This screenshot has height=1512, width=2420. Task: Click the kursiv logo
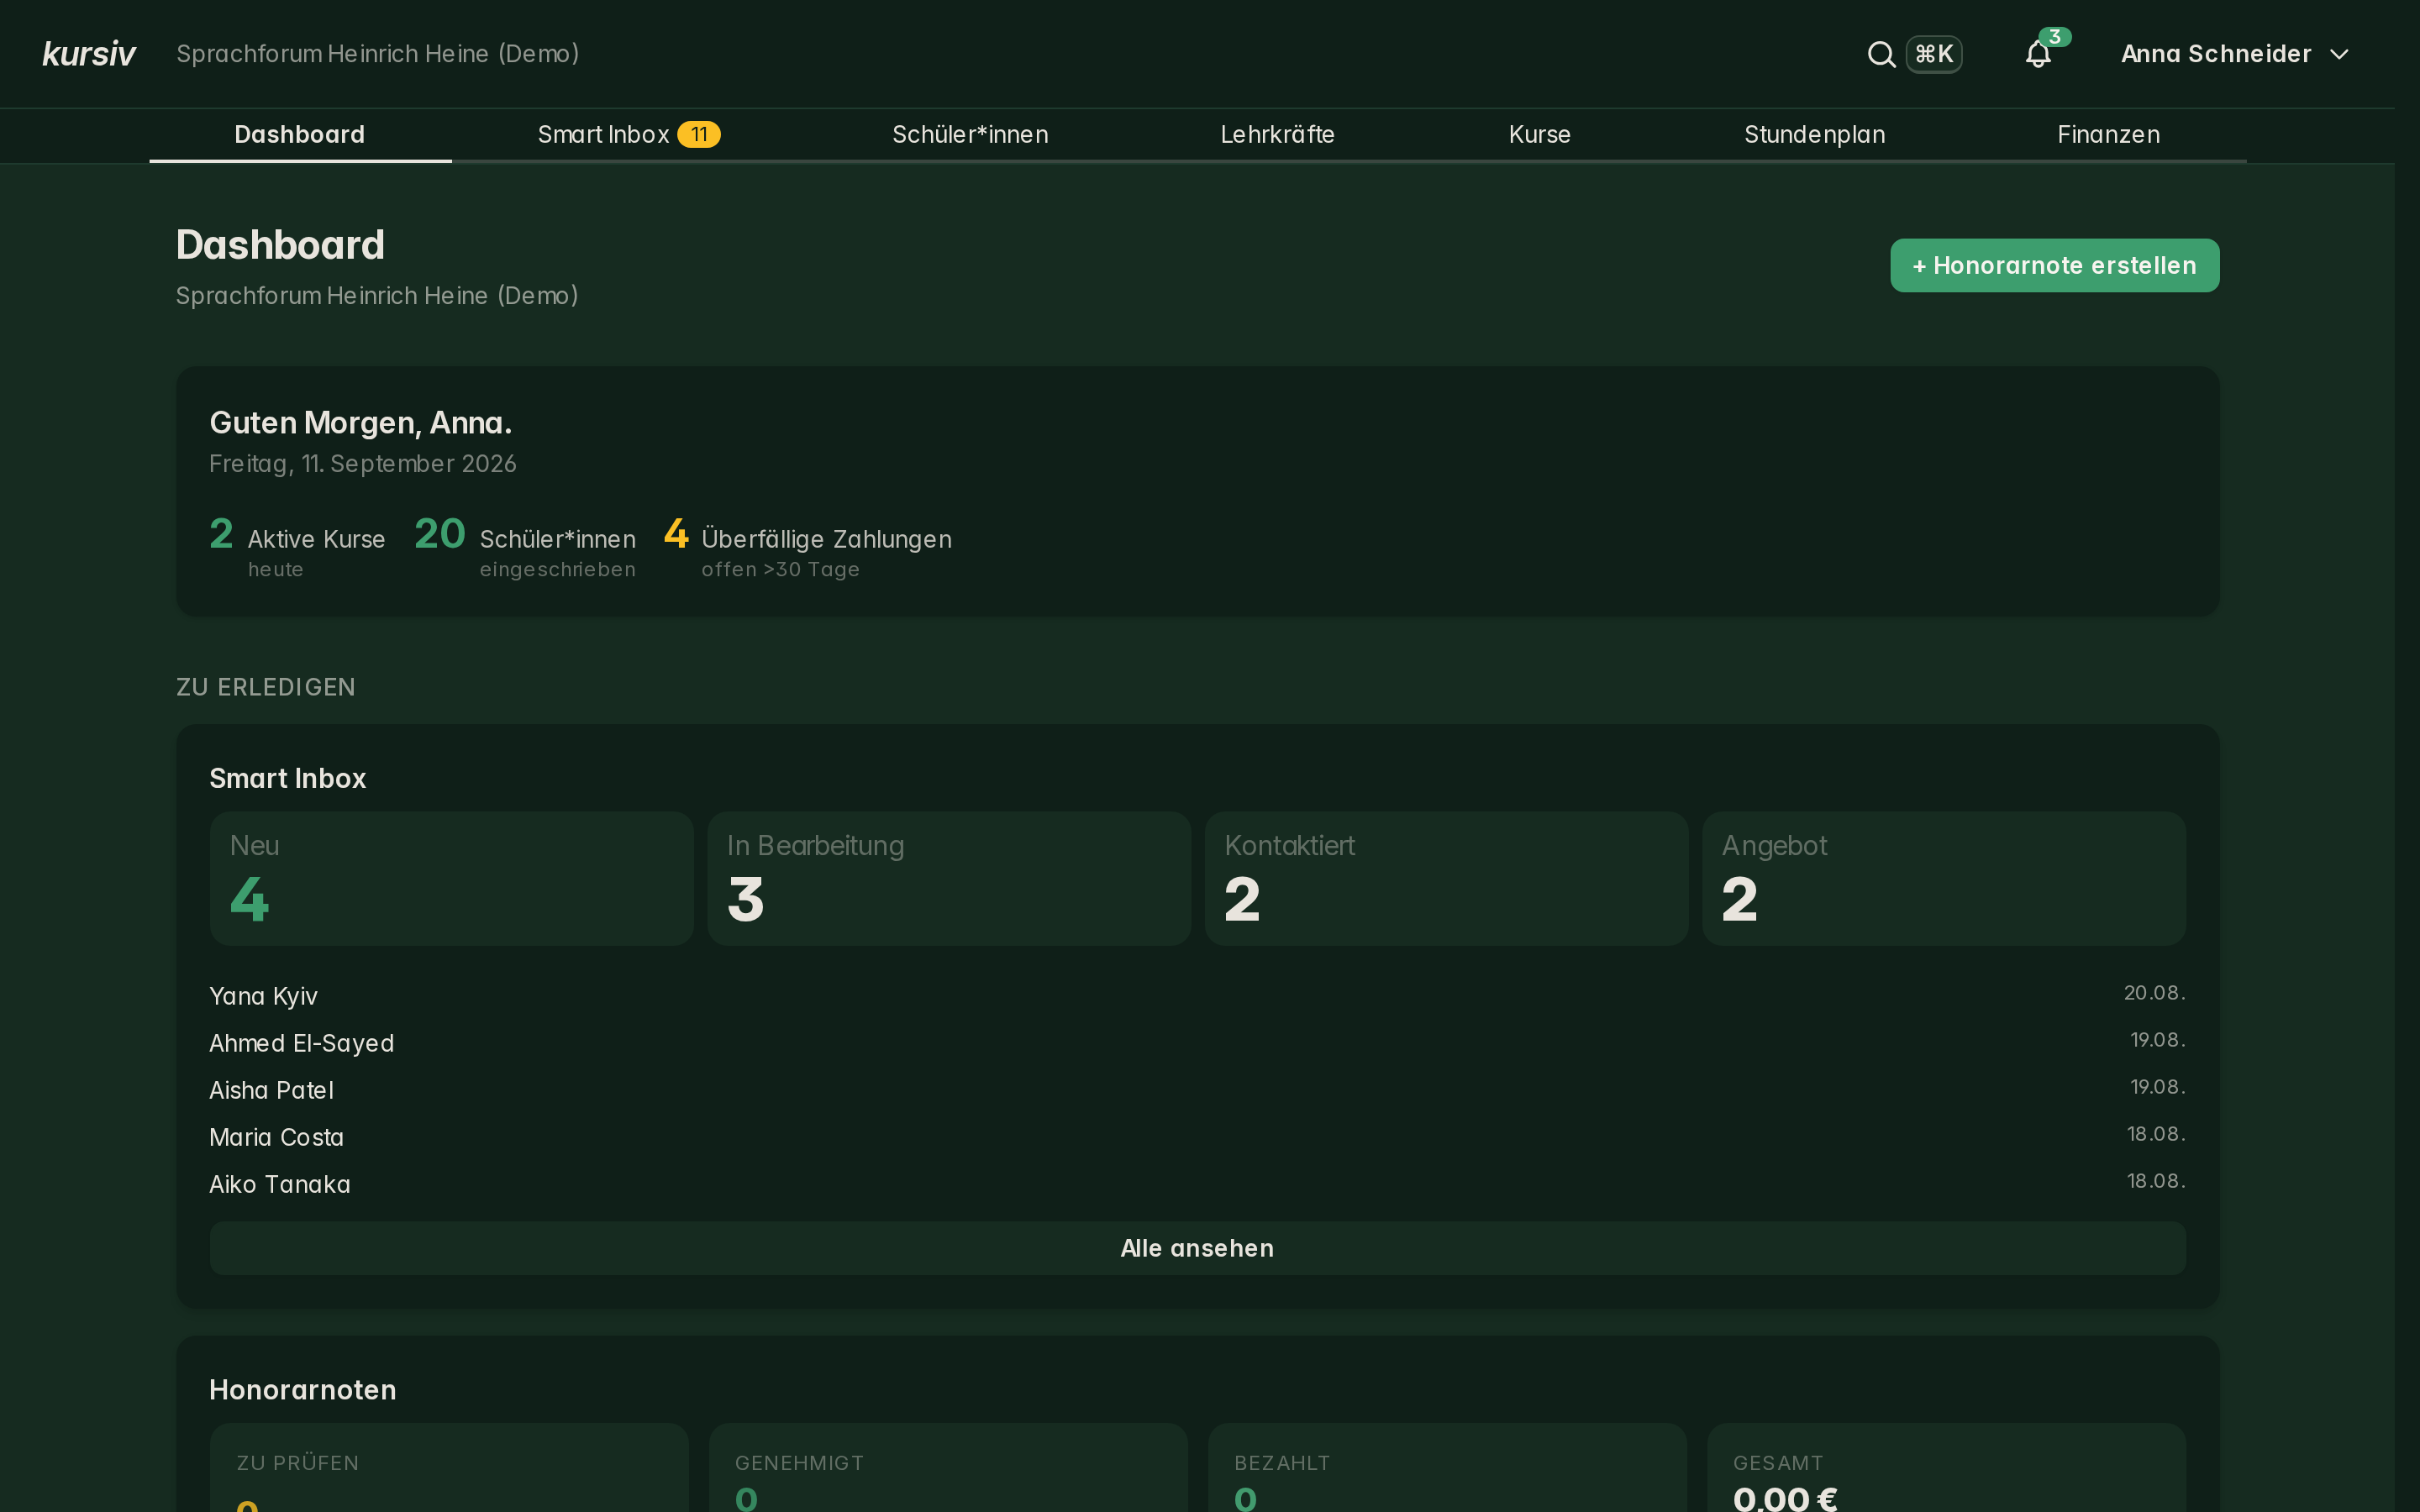coord(89,54)
